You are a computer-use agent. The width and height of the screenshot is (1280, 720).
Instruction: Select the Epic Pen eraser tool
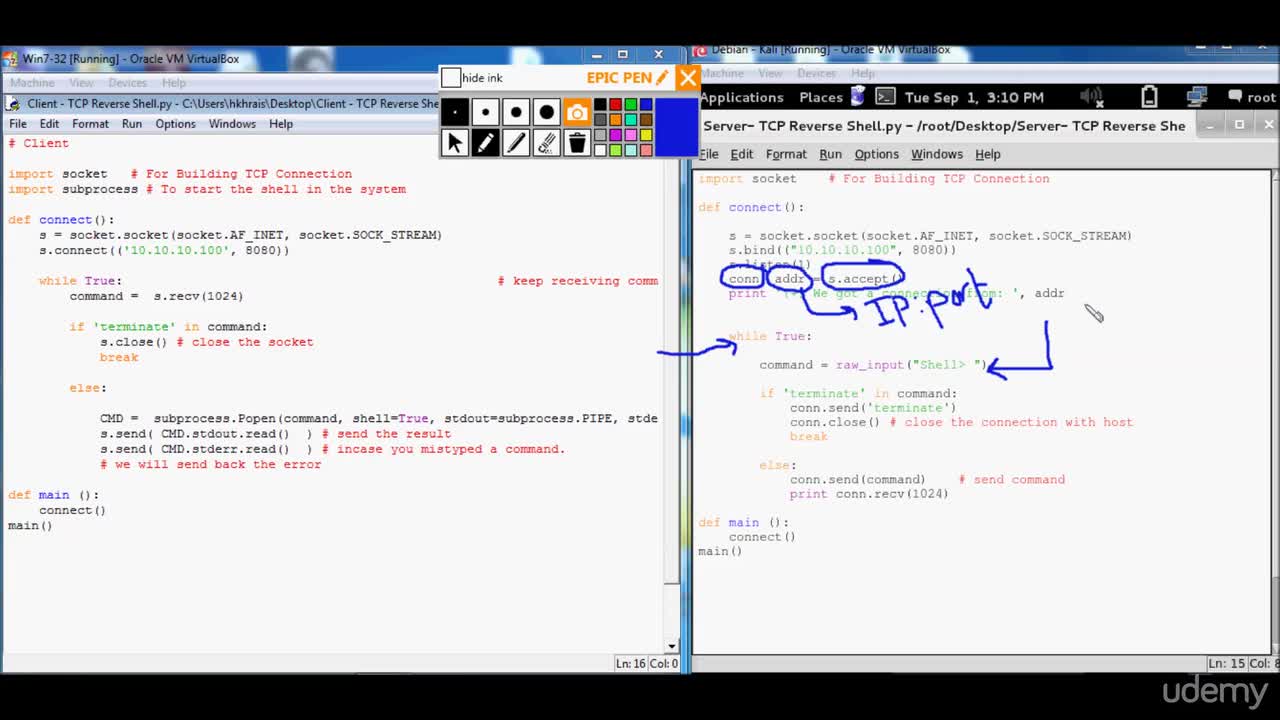click(546, 143)
